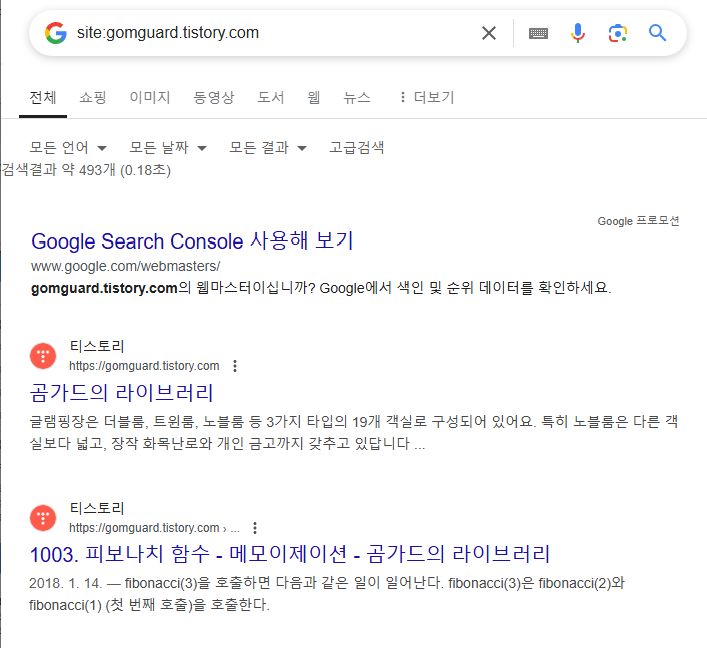
Task: Click the search box containing site:gomguard.tistory.com
Action: click(x=271, y=33)
